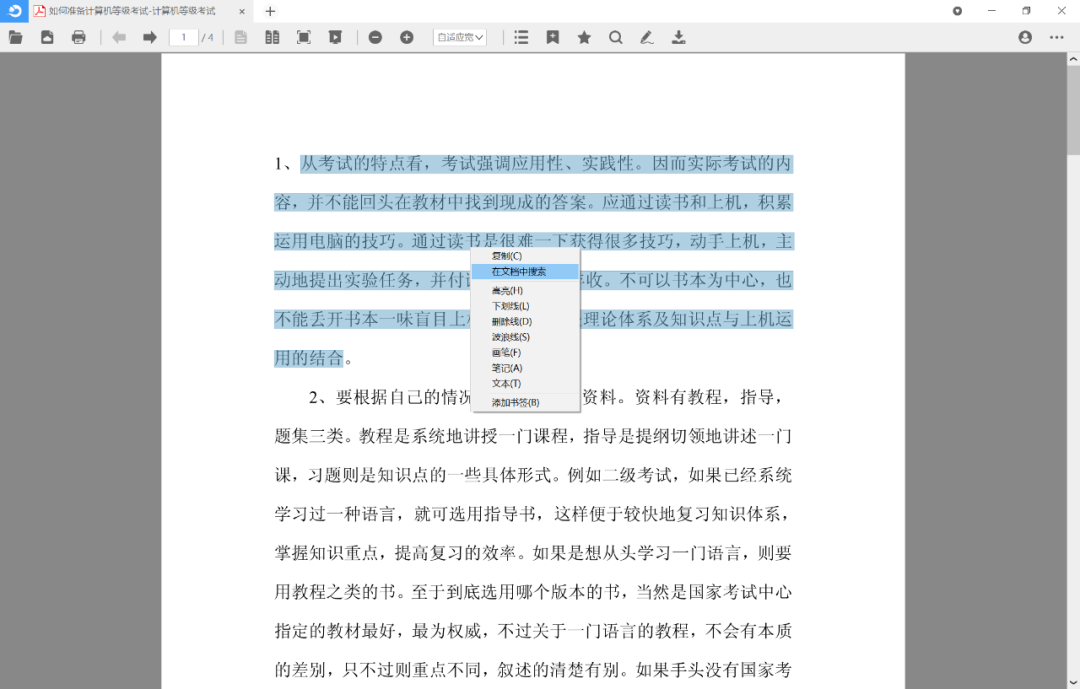The image size is (1080, 689).
Task: Open the bookmarks panel icon
Action: [552, 37]
